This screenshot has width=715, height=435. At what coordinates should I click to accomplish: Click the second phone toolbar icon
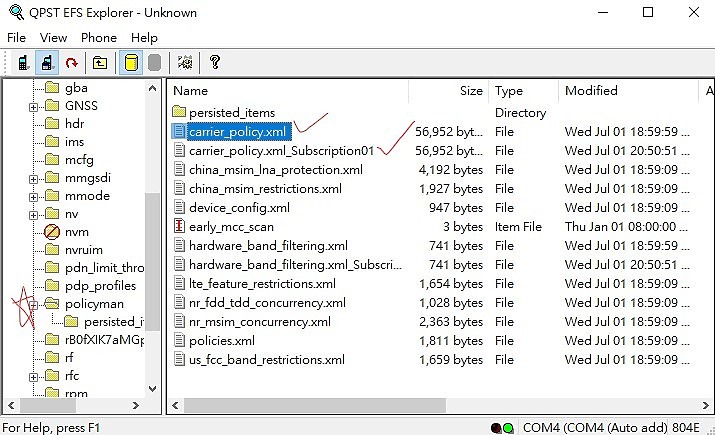[x=47, y=62]
